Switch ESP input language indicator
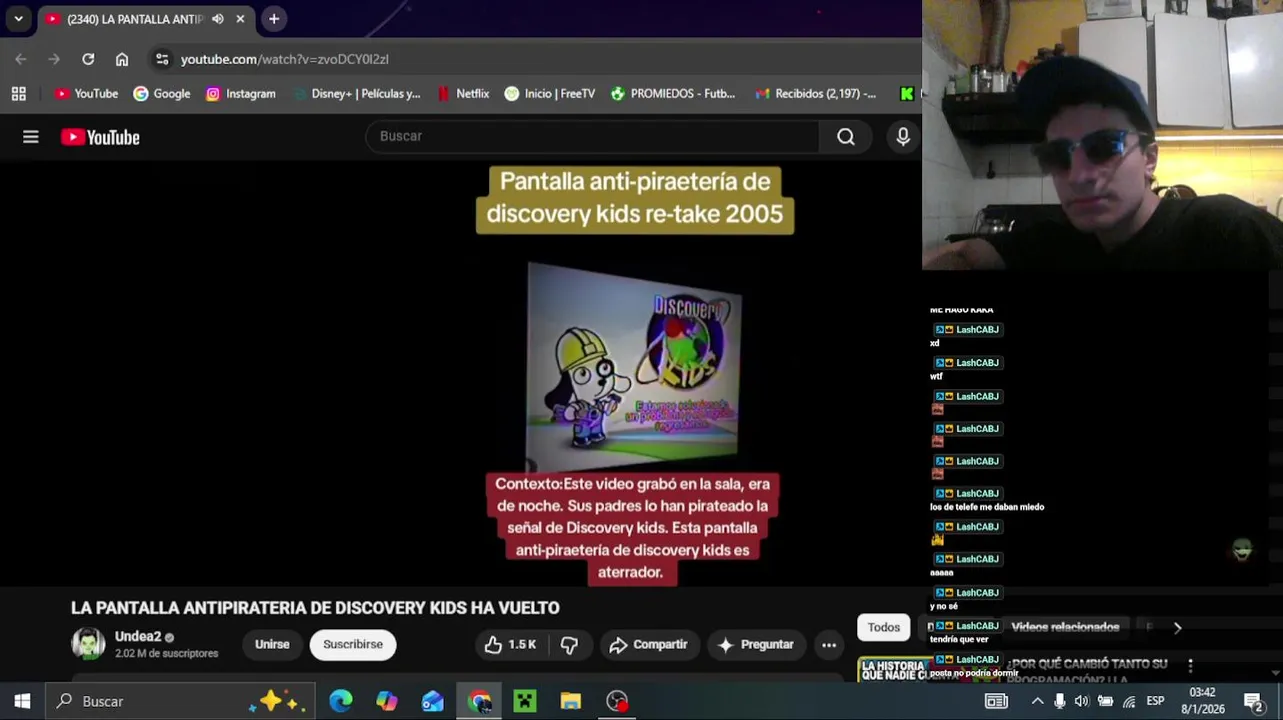Viewport: 1283px width, 720px height. 1155,701
